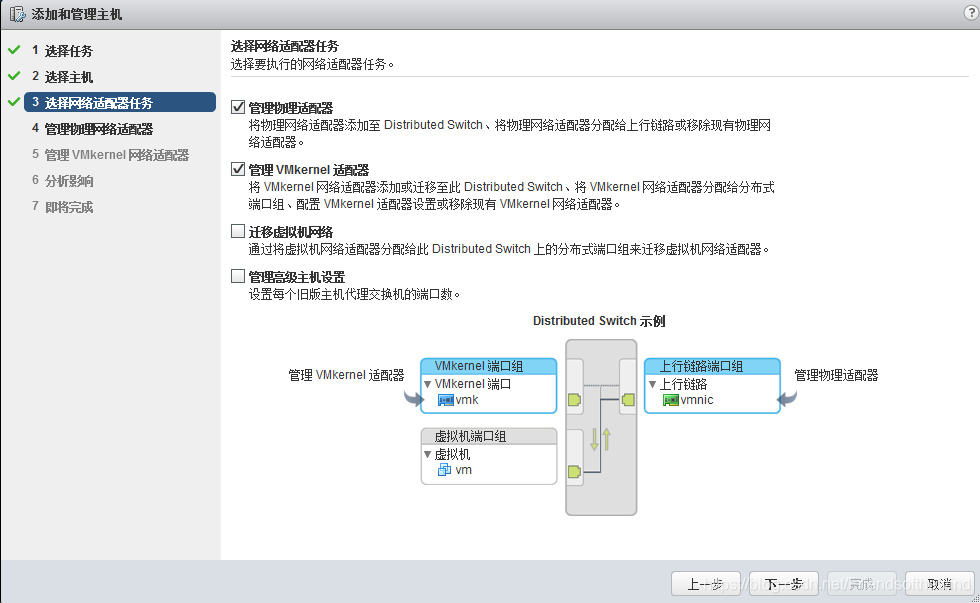Click the green checkmark beside step 1

[14, 49]
